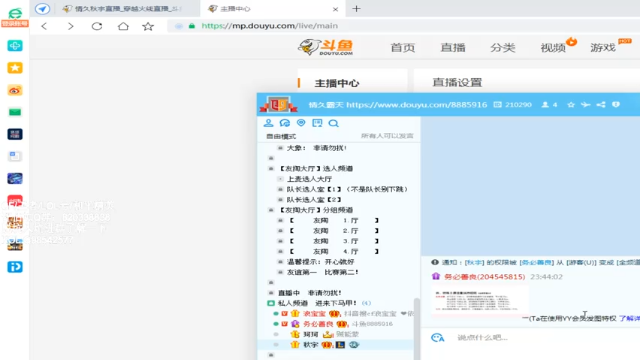This screenshot has width=640, height=360.
Task: Open 分类 in Douyu navigation
Action: [x=502, y=48]
